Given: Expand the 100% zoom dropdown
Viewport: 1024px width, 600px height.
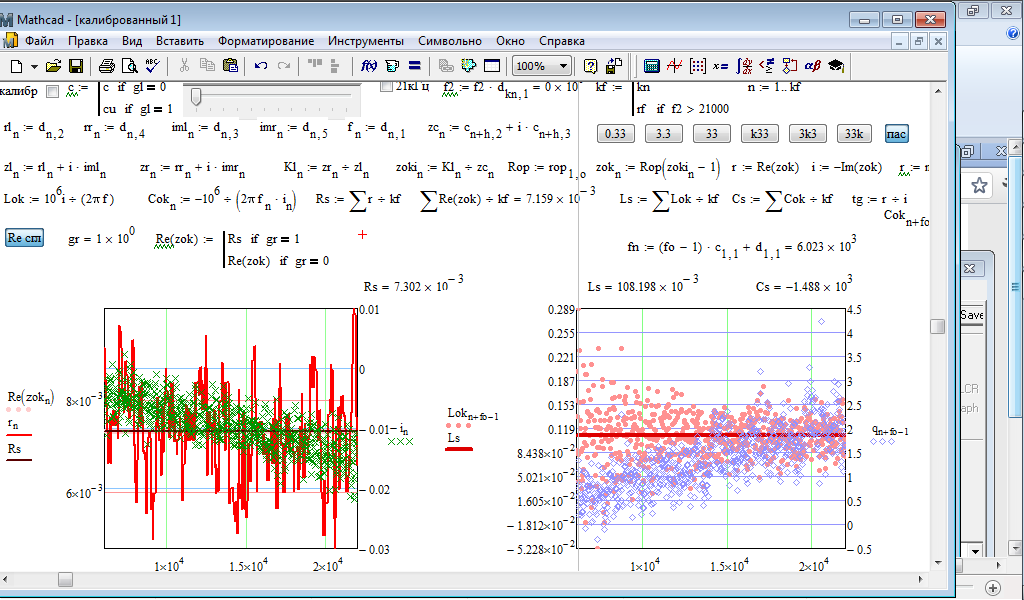Looking at the screenshot, I should coord(564,66).
